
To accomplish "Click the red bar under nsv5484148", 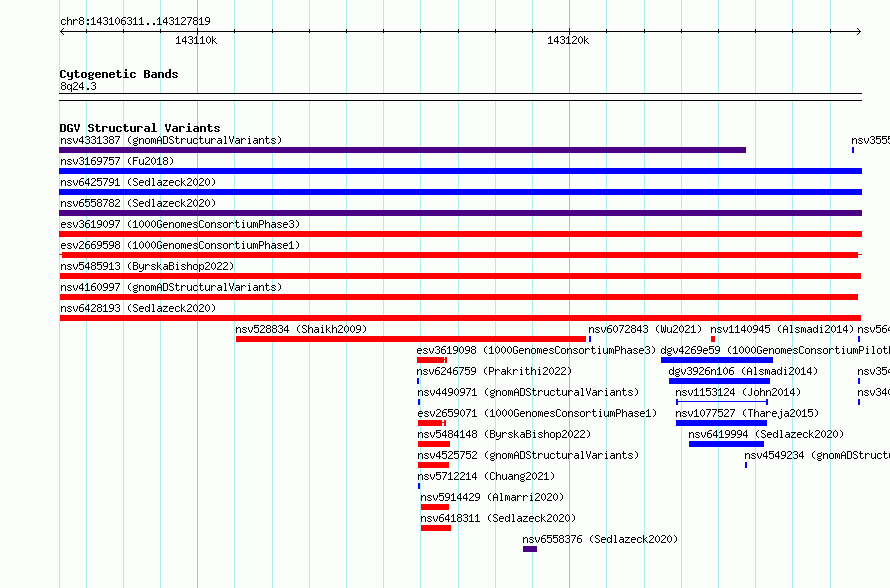I will [434, 444].
